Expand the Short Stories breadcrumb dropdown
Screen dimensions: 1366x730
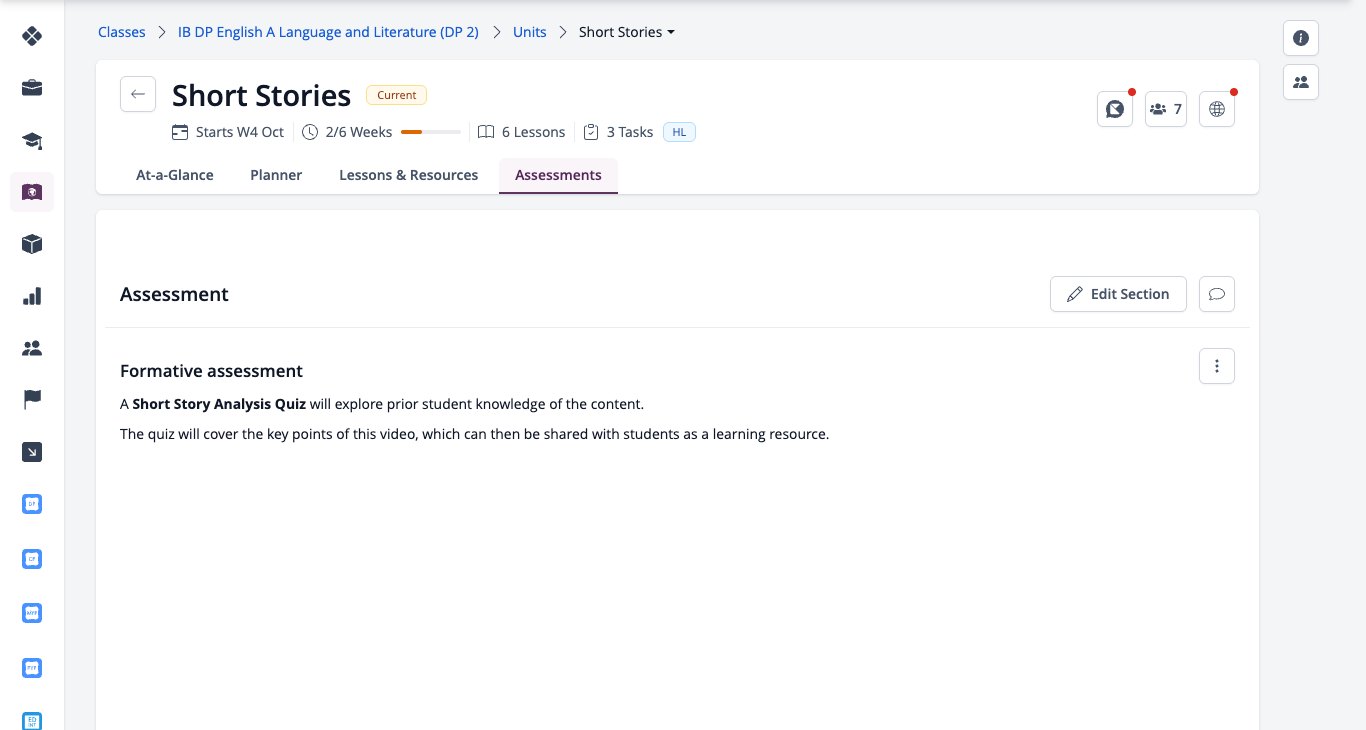tap(627, 32)
